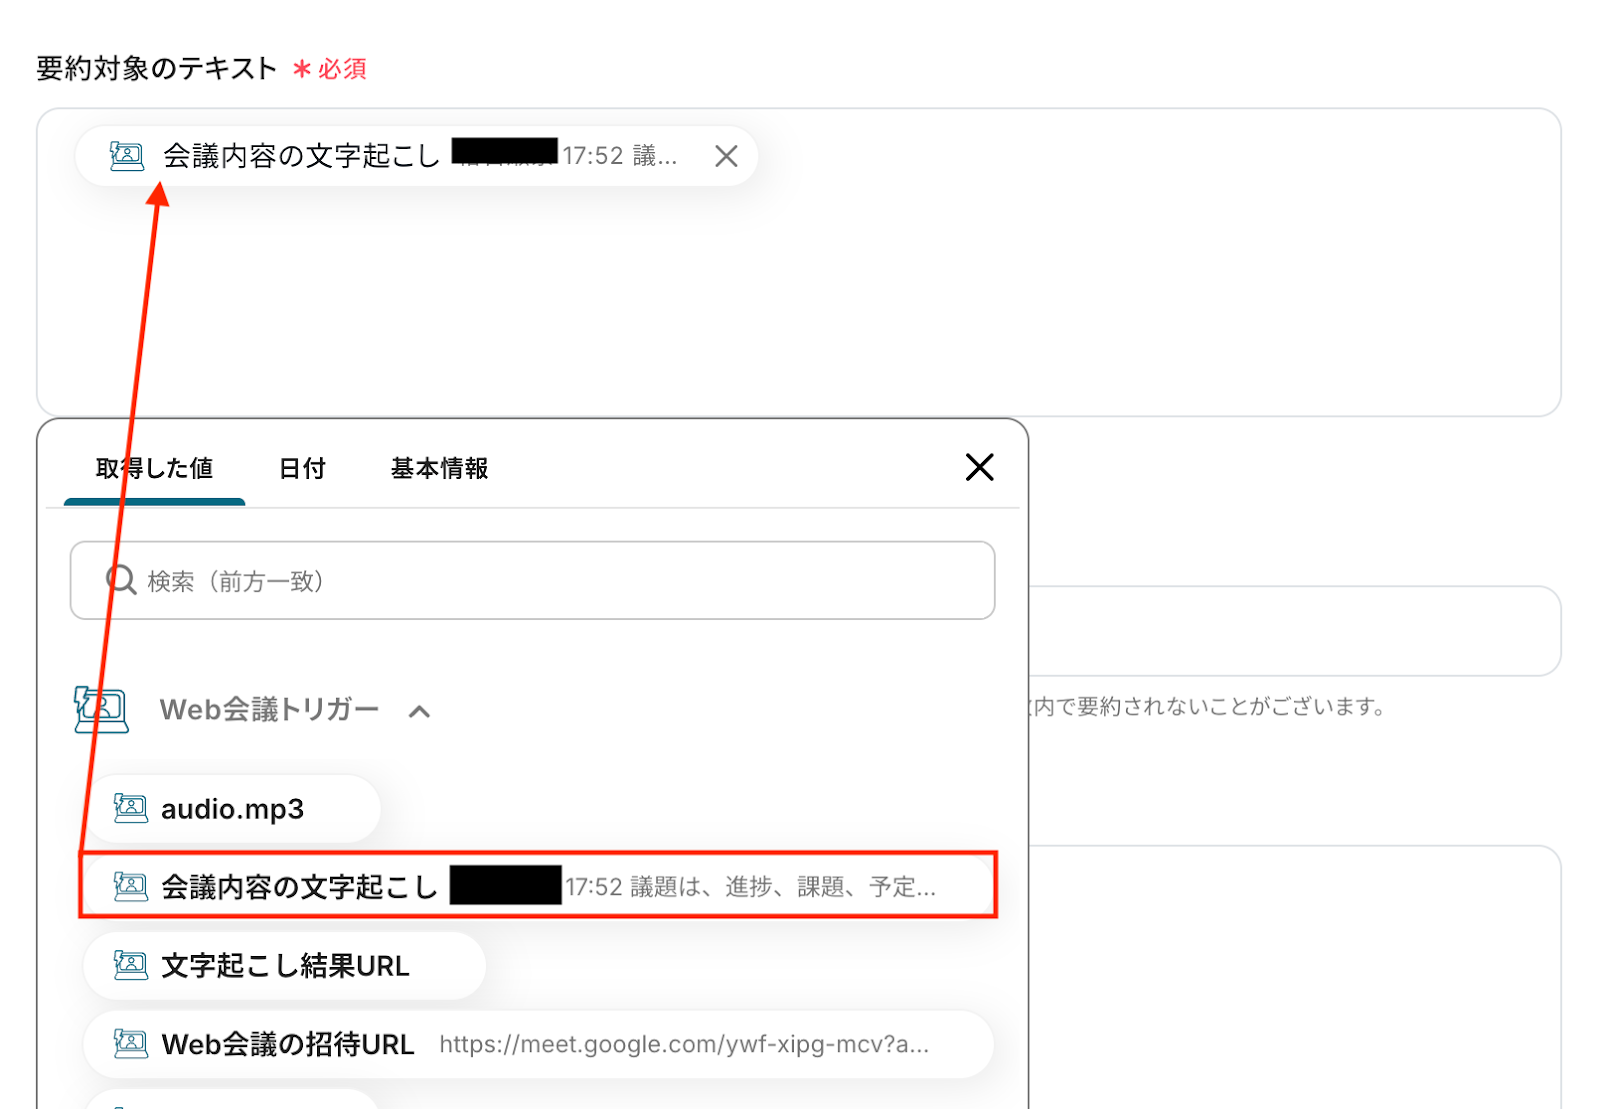The height and width of the screenshot is (1109, 1600).
Task: Click icon beside 会議内容の文字起こし in value list
Action: click(130, 886)
